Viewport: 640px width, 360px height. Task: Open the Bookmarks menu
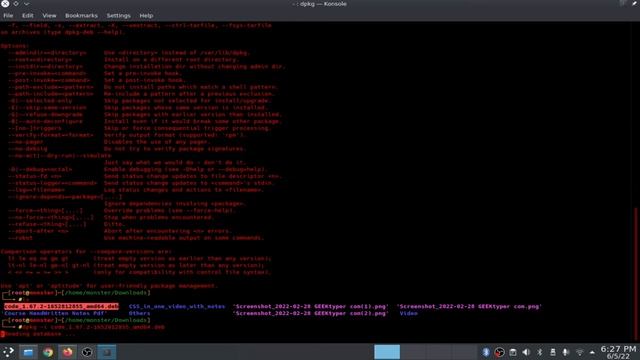[x=81, y=16]
